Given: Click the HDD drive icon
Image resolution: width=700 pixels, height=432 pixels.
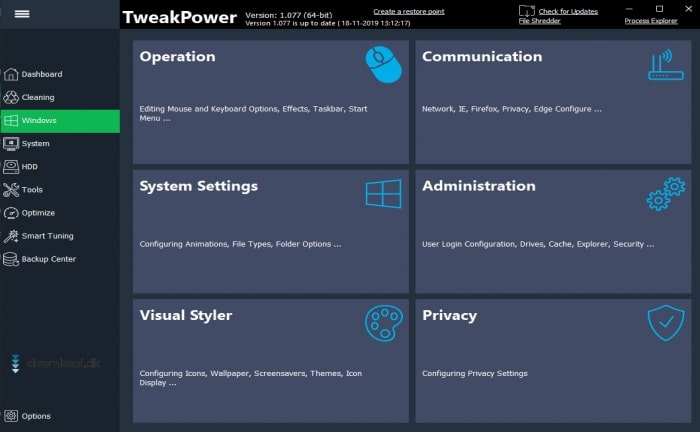Looking at the screenshot, I should coord(11,167).
